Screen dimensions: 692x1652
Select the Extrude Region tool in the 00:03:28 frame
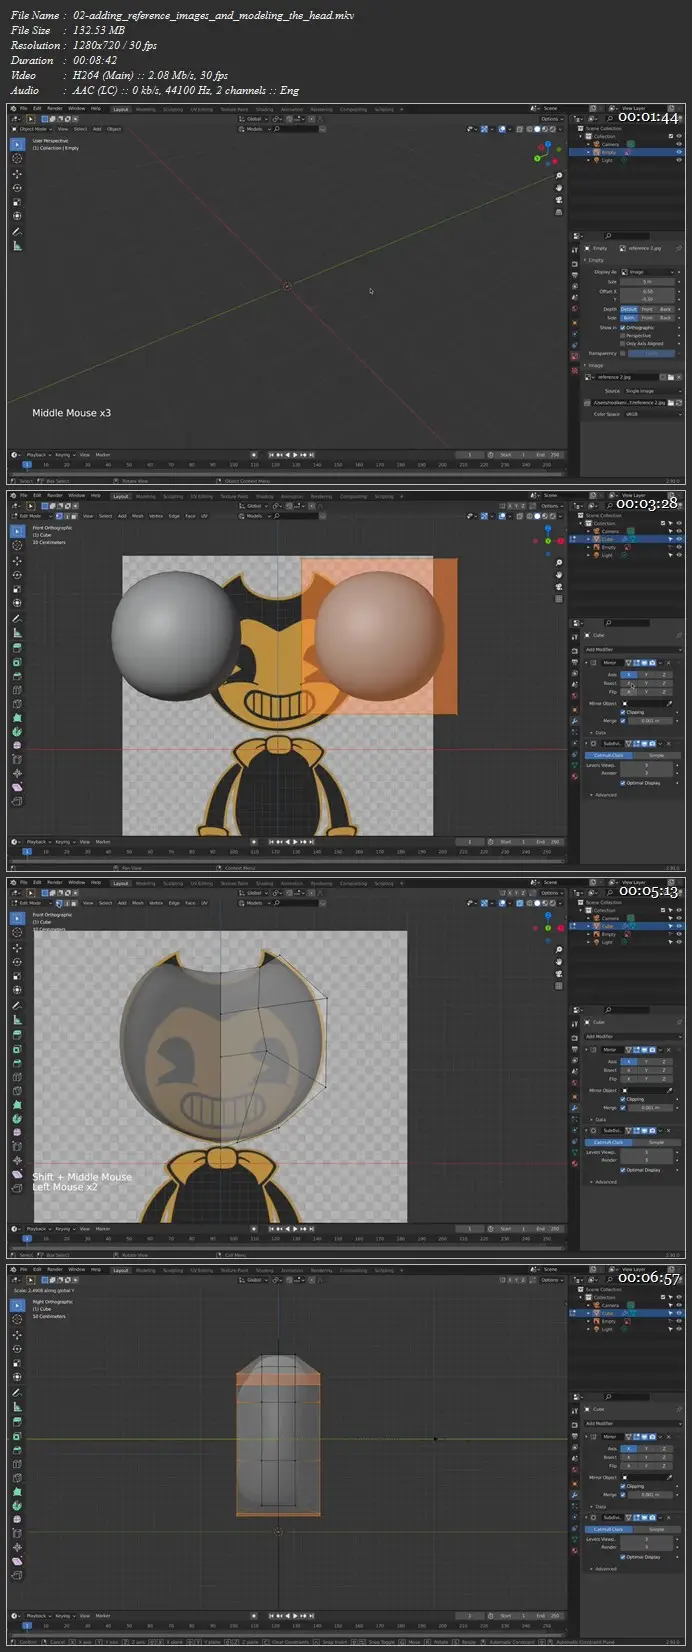pos(17,648)
